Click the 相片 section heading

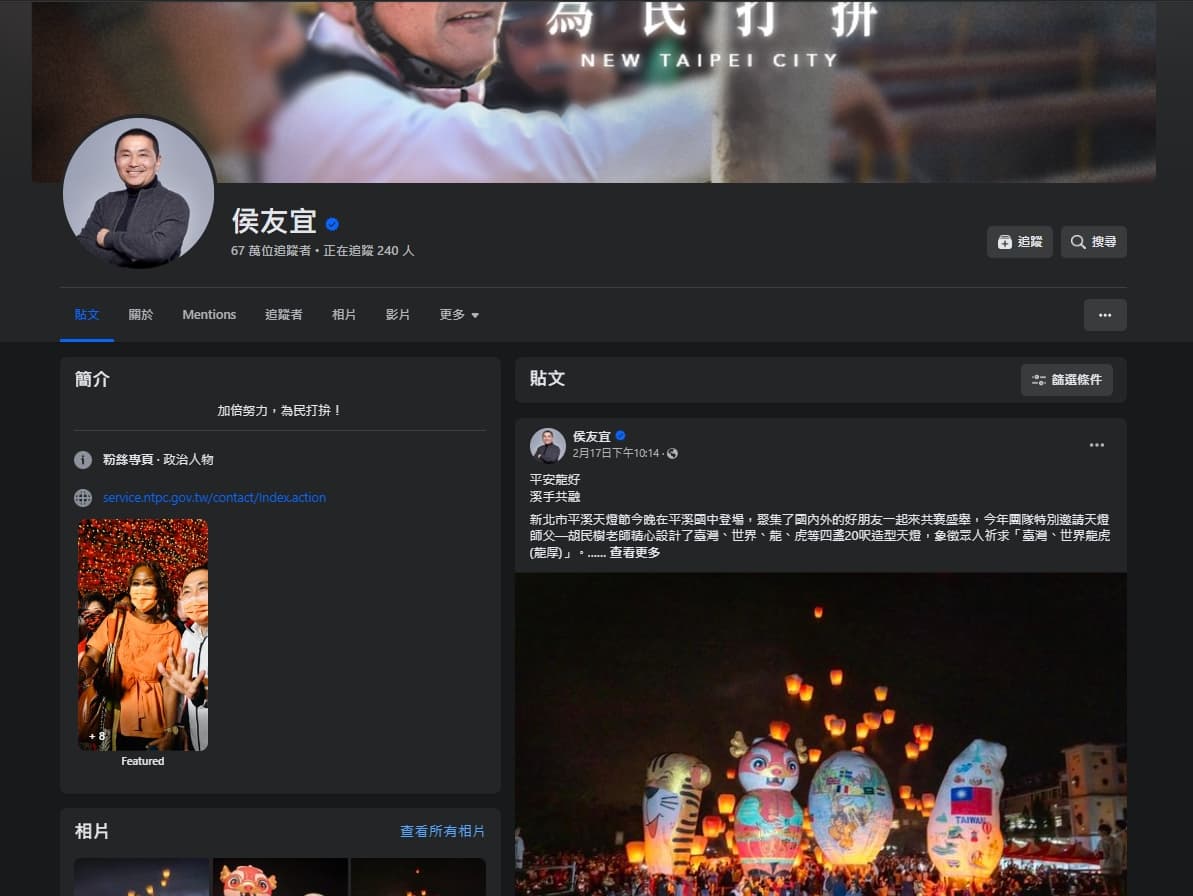click(91, 831)
